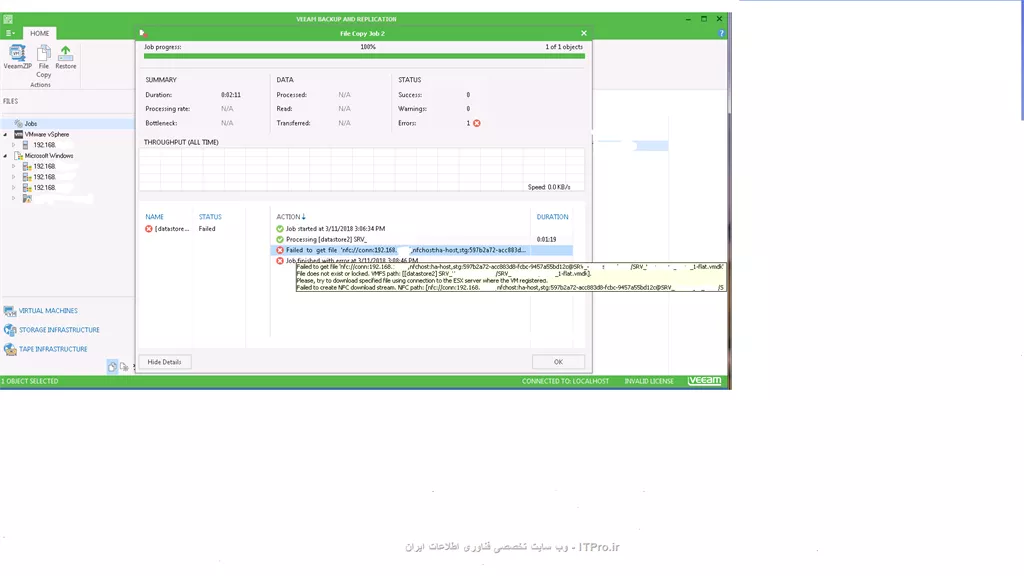The height and width of the screenshot is (576, 1024).
Task: Select the ESX host under VMware vSphere
Action: pos(44,145)
